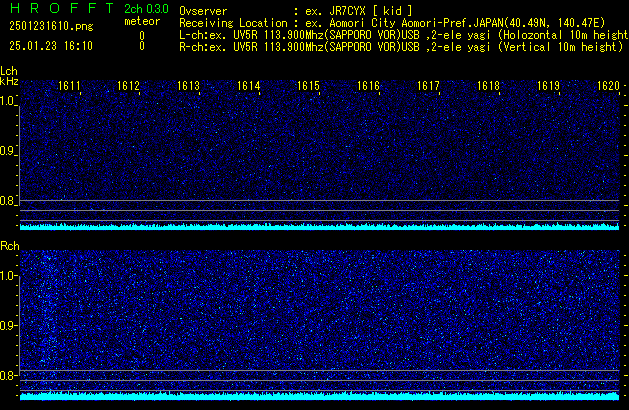This screenshot has height=410, width=629.
Task: Click the 0.9 frequency label on Lch axis
Action: 7,151
